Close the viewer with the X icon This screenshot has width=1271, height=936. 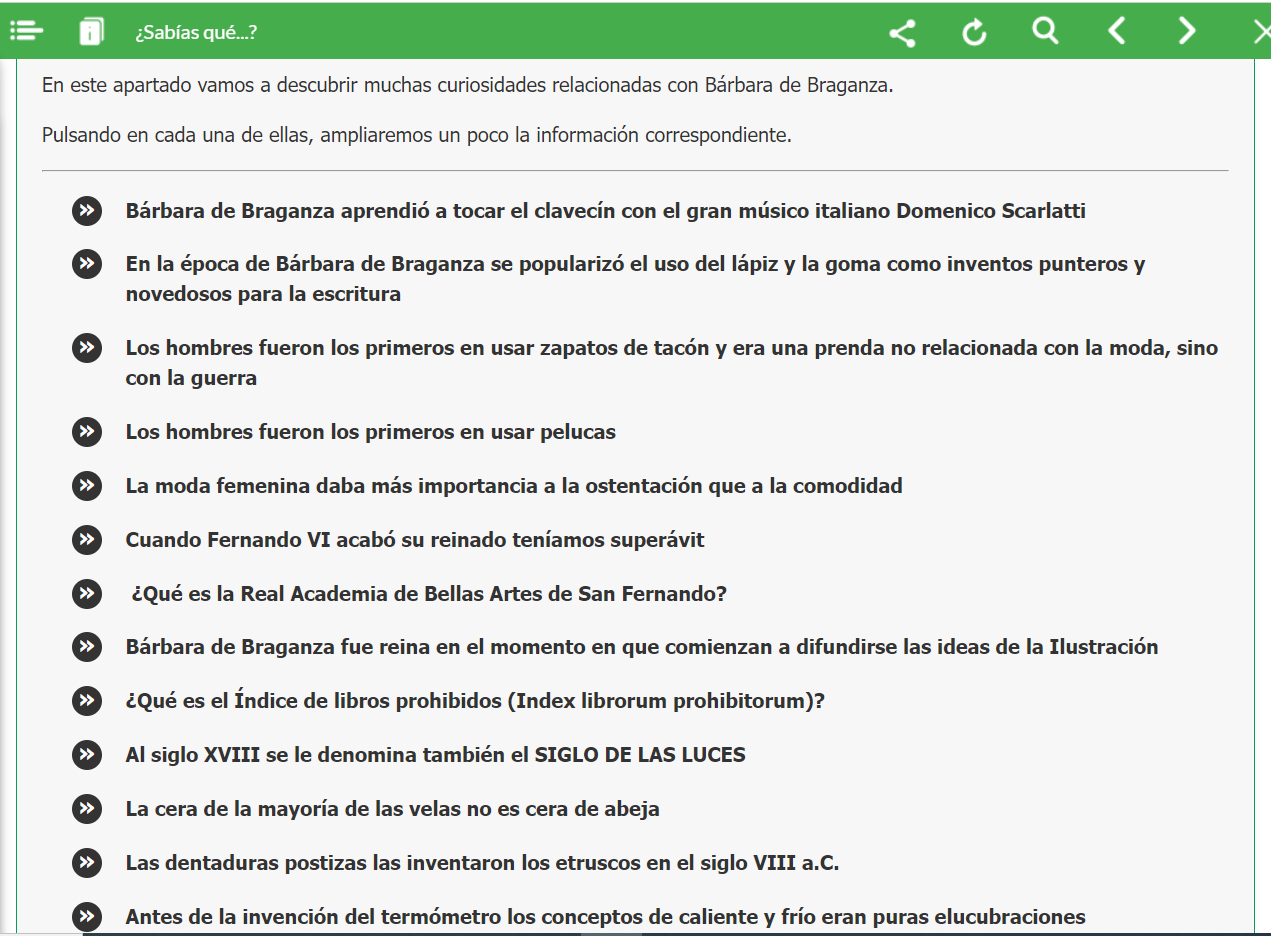pos(1261,32)
